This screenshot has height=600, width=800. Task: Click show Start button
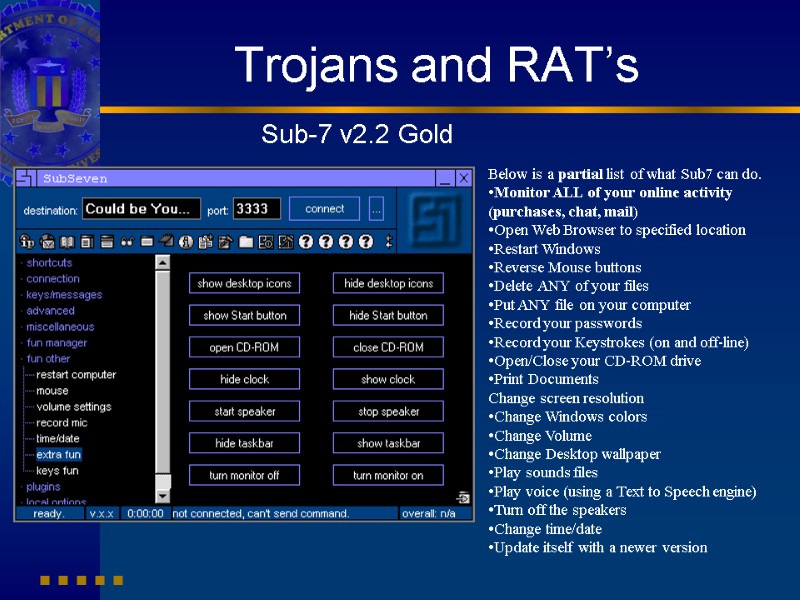[x=244, y=315]
